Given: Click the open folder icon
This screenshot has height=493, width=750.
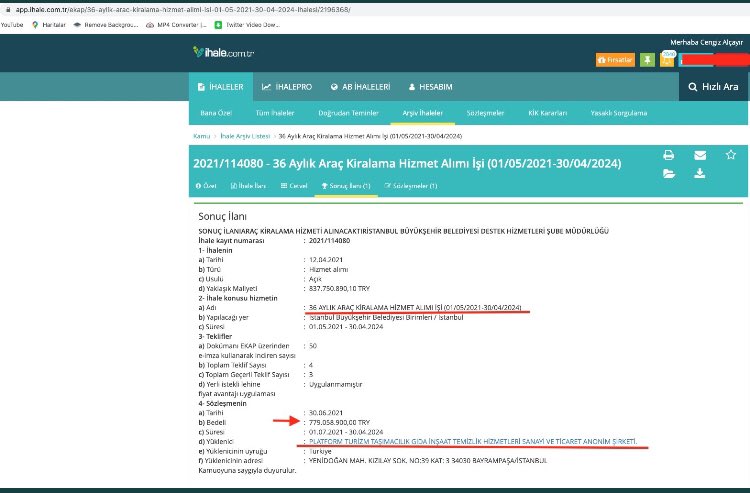Looking at the screenshot, I should point(669,174).
